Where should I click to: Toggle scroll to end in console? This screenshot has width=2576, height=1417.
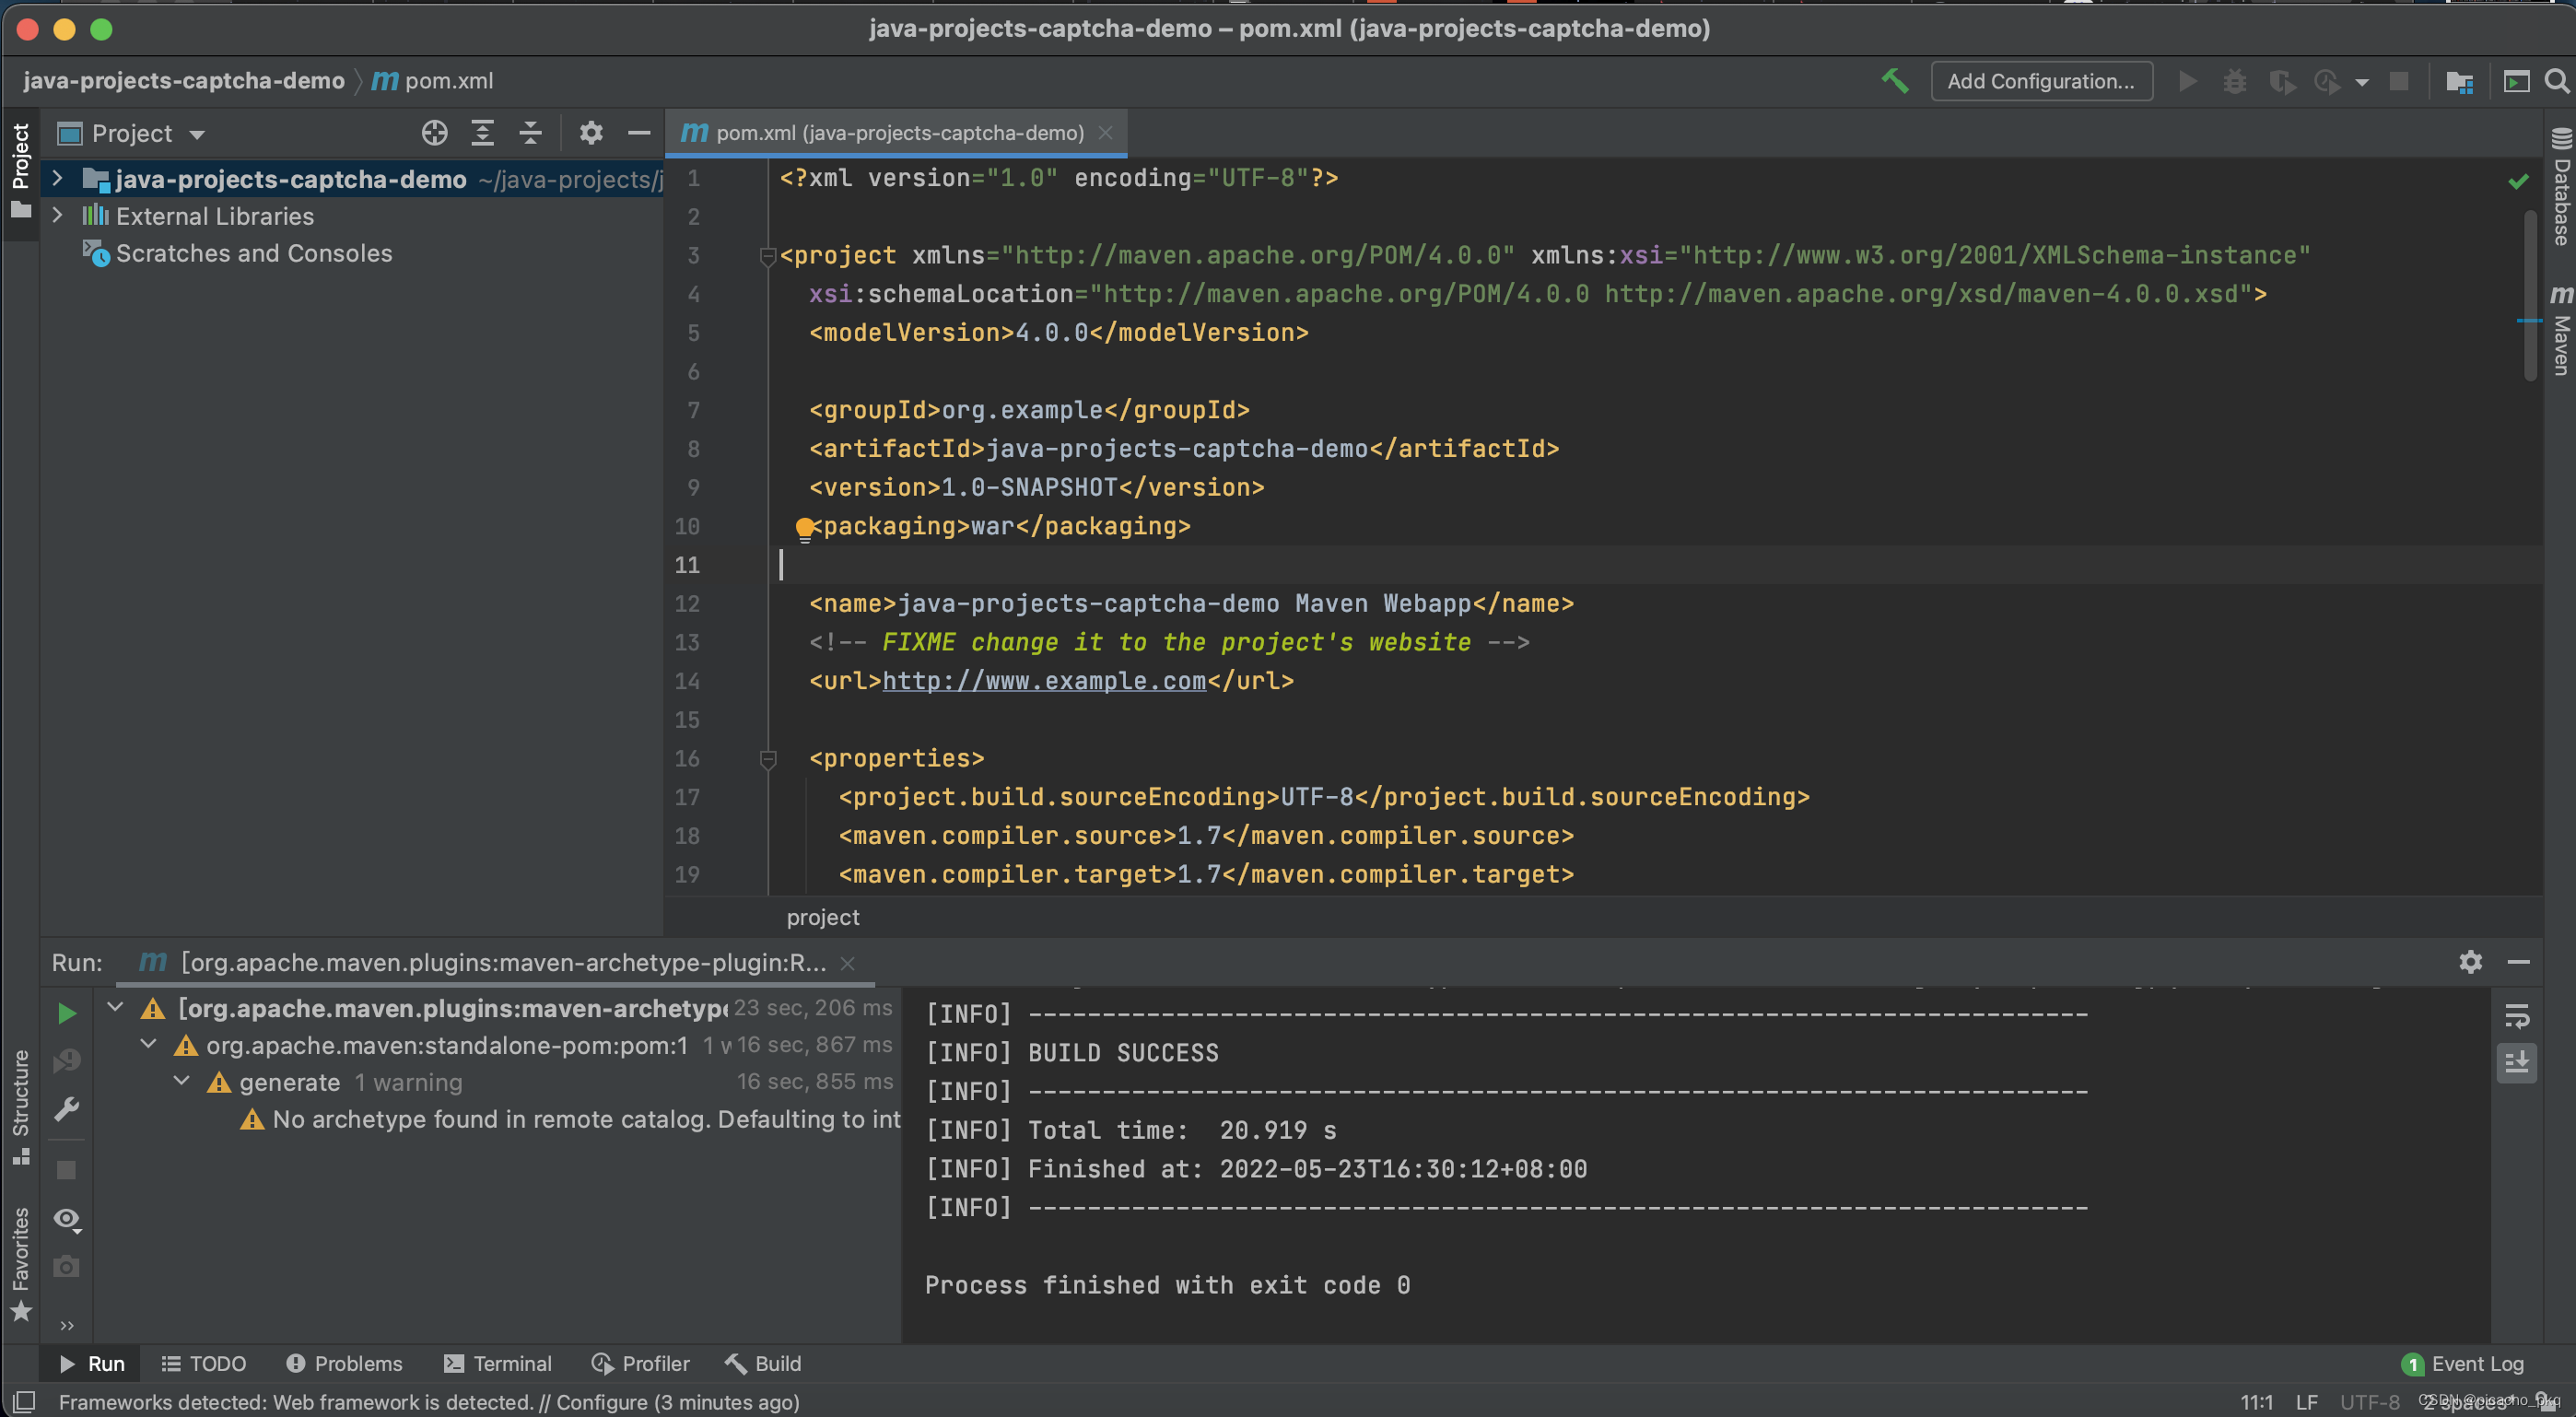(2516, 1061)
